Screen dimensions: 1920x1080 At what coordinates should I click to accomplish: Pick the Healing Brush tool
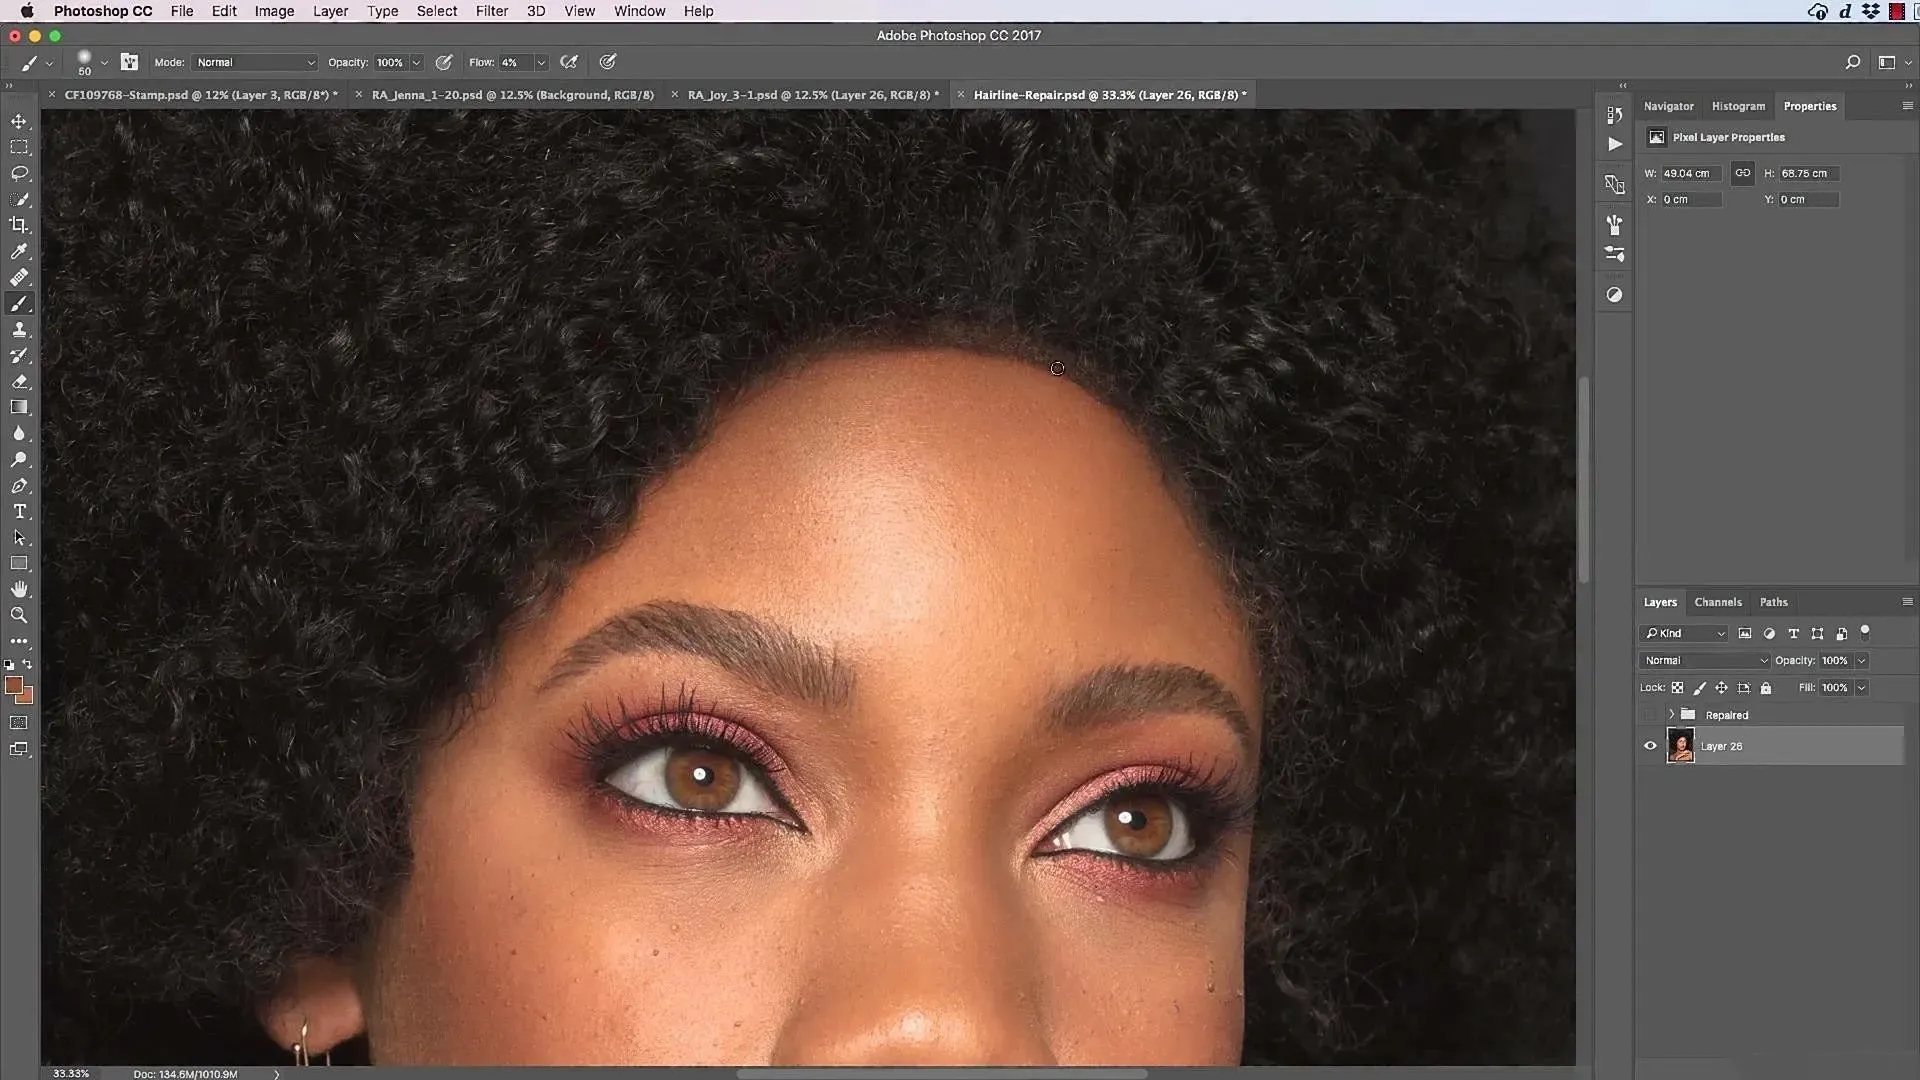point(19,278)
